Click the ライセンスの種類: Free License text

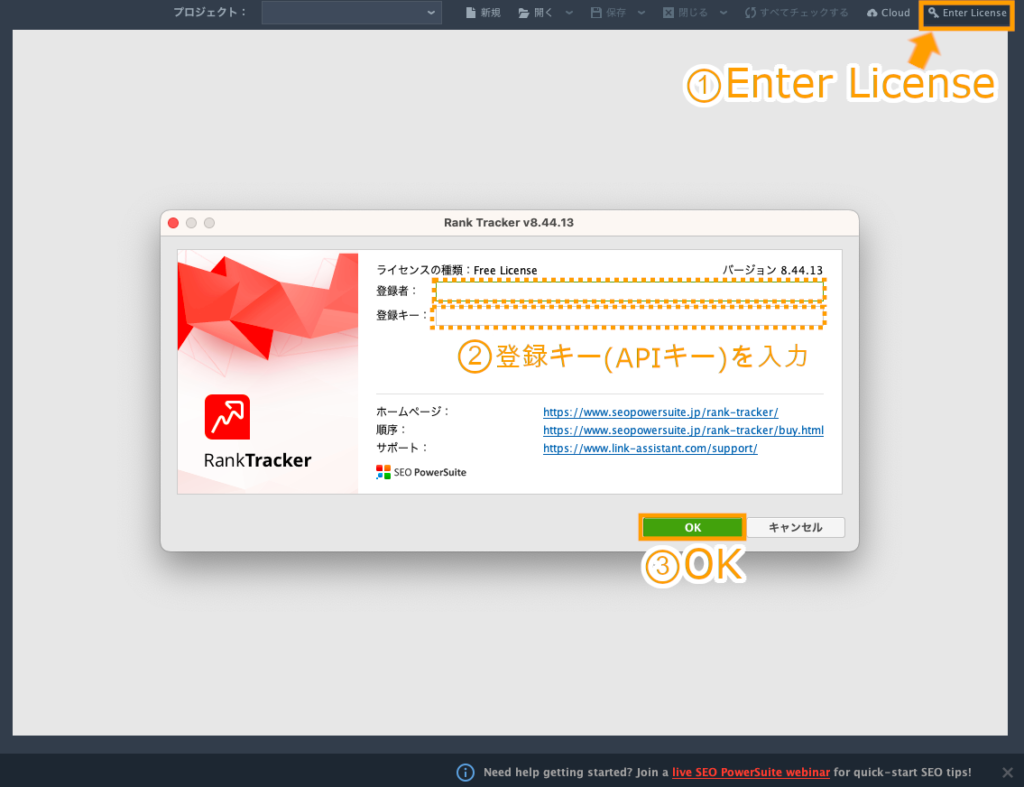[x=456, y=270]
